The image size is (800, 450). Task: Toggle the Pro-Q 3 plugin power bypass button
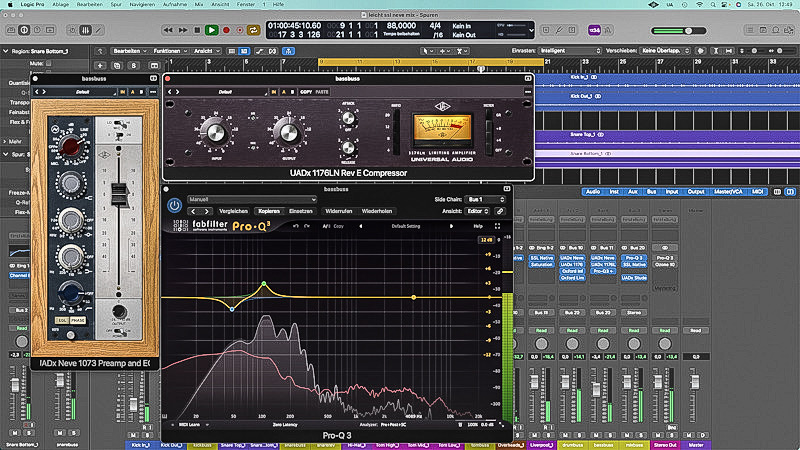pos(174,205)
